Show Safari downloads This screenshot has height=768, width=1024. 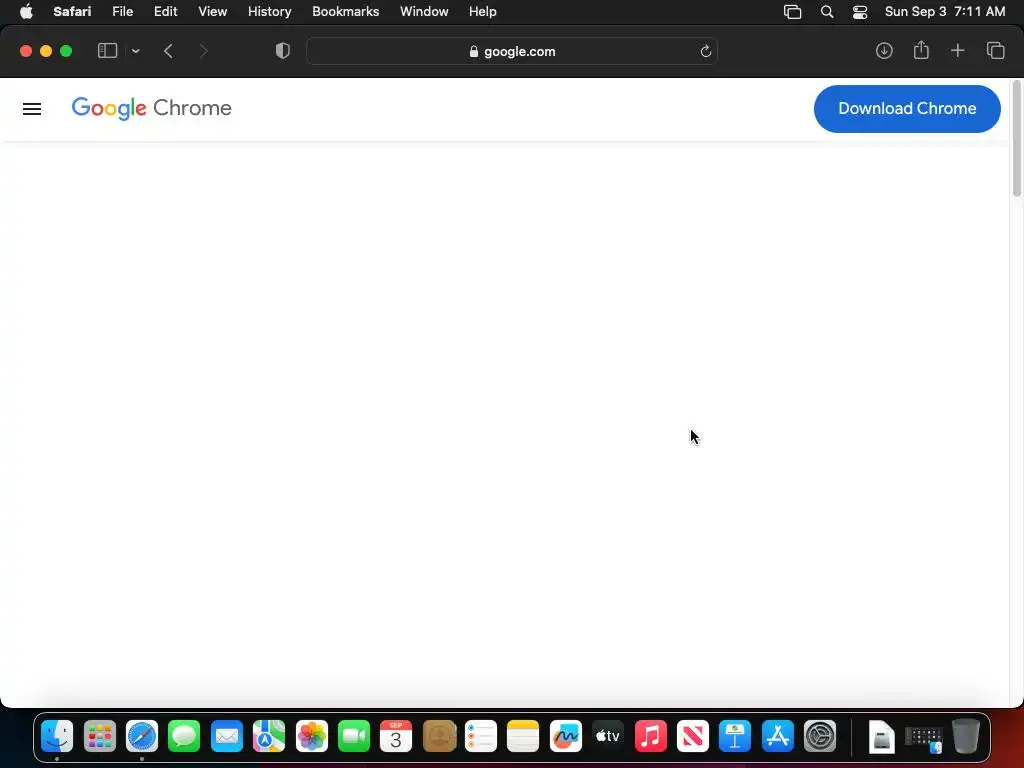click(x=884, y=51)
